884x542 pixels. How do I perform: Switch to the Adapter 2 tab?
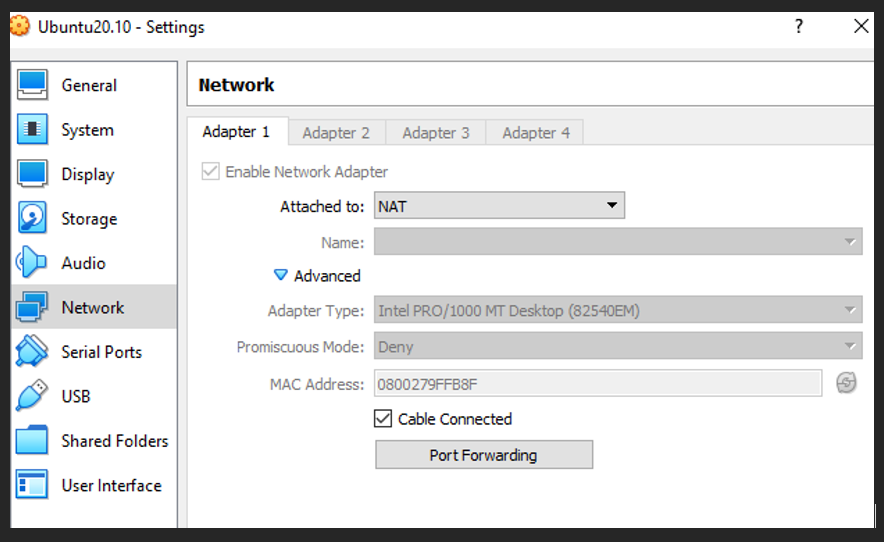pyautogui.click(x=337, y=133)
